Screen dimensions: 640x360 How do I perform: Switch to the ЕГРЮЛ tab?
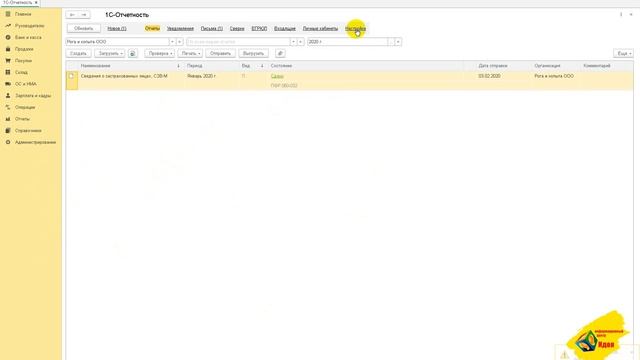[x=259, y=29]
